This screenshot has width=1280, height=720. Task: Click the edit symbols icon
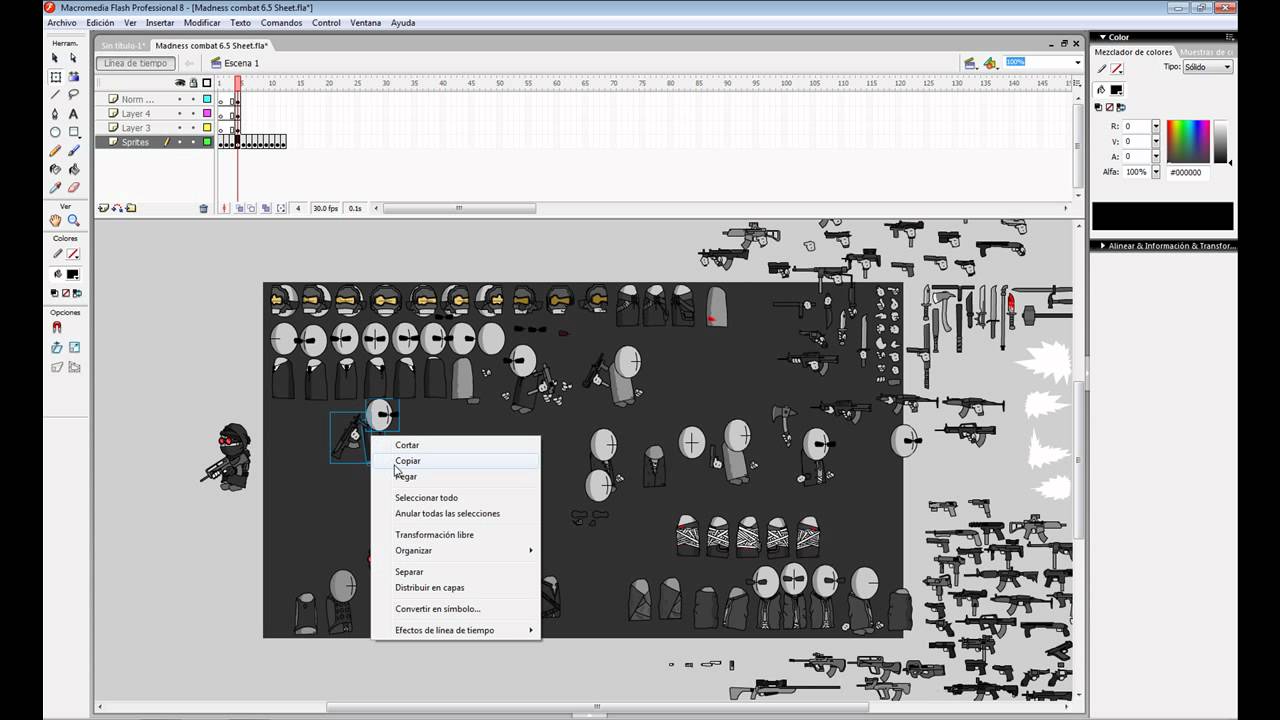tap(990, 63)
